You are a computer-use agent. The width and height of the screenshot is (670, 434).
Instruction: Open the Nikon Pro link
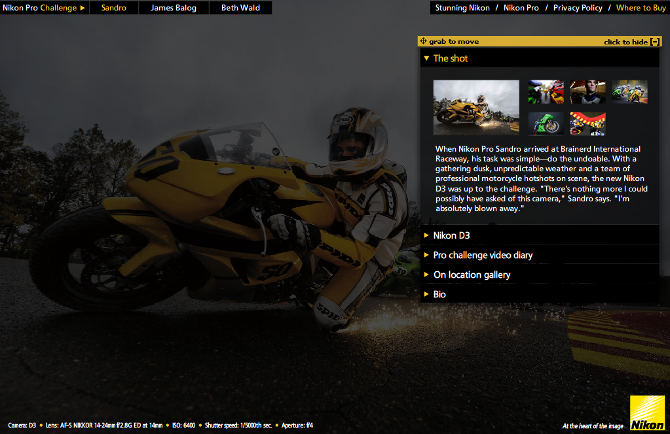(521, 8)
